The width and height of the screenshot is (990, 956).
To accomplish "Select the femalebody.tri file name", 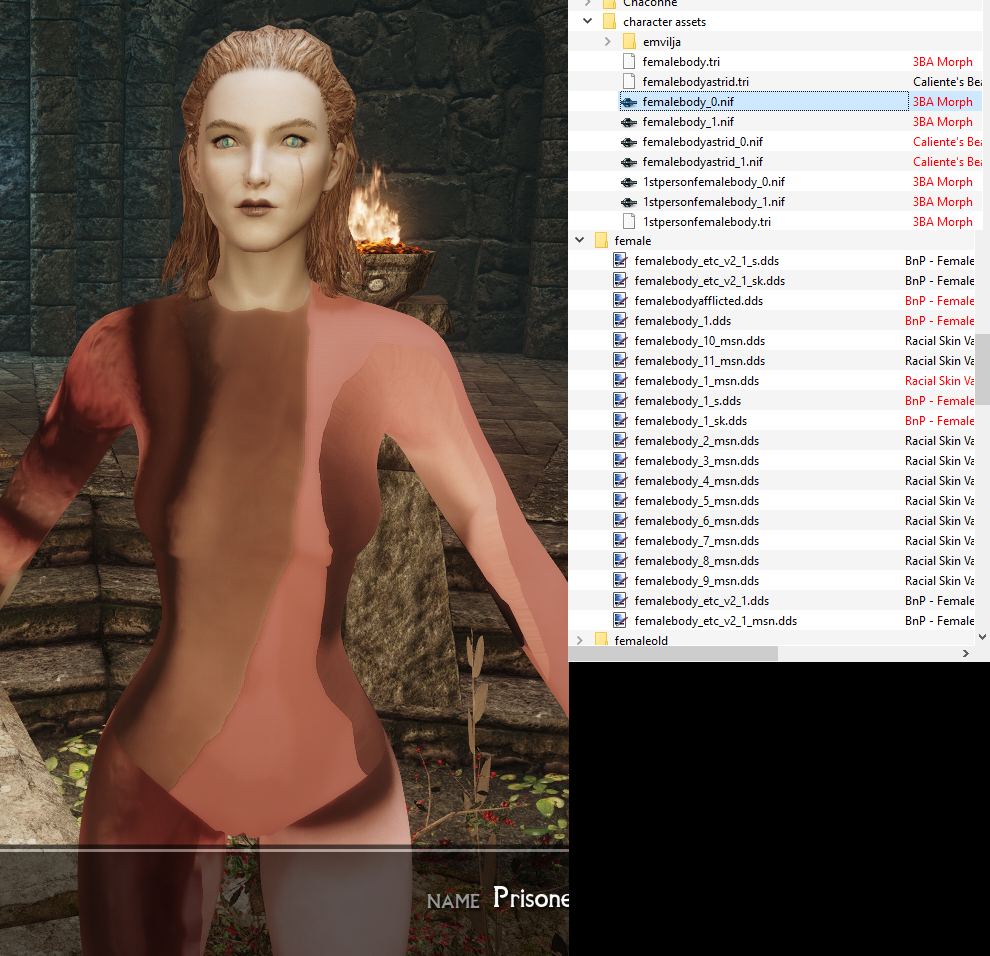I will (681, 62).
